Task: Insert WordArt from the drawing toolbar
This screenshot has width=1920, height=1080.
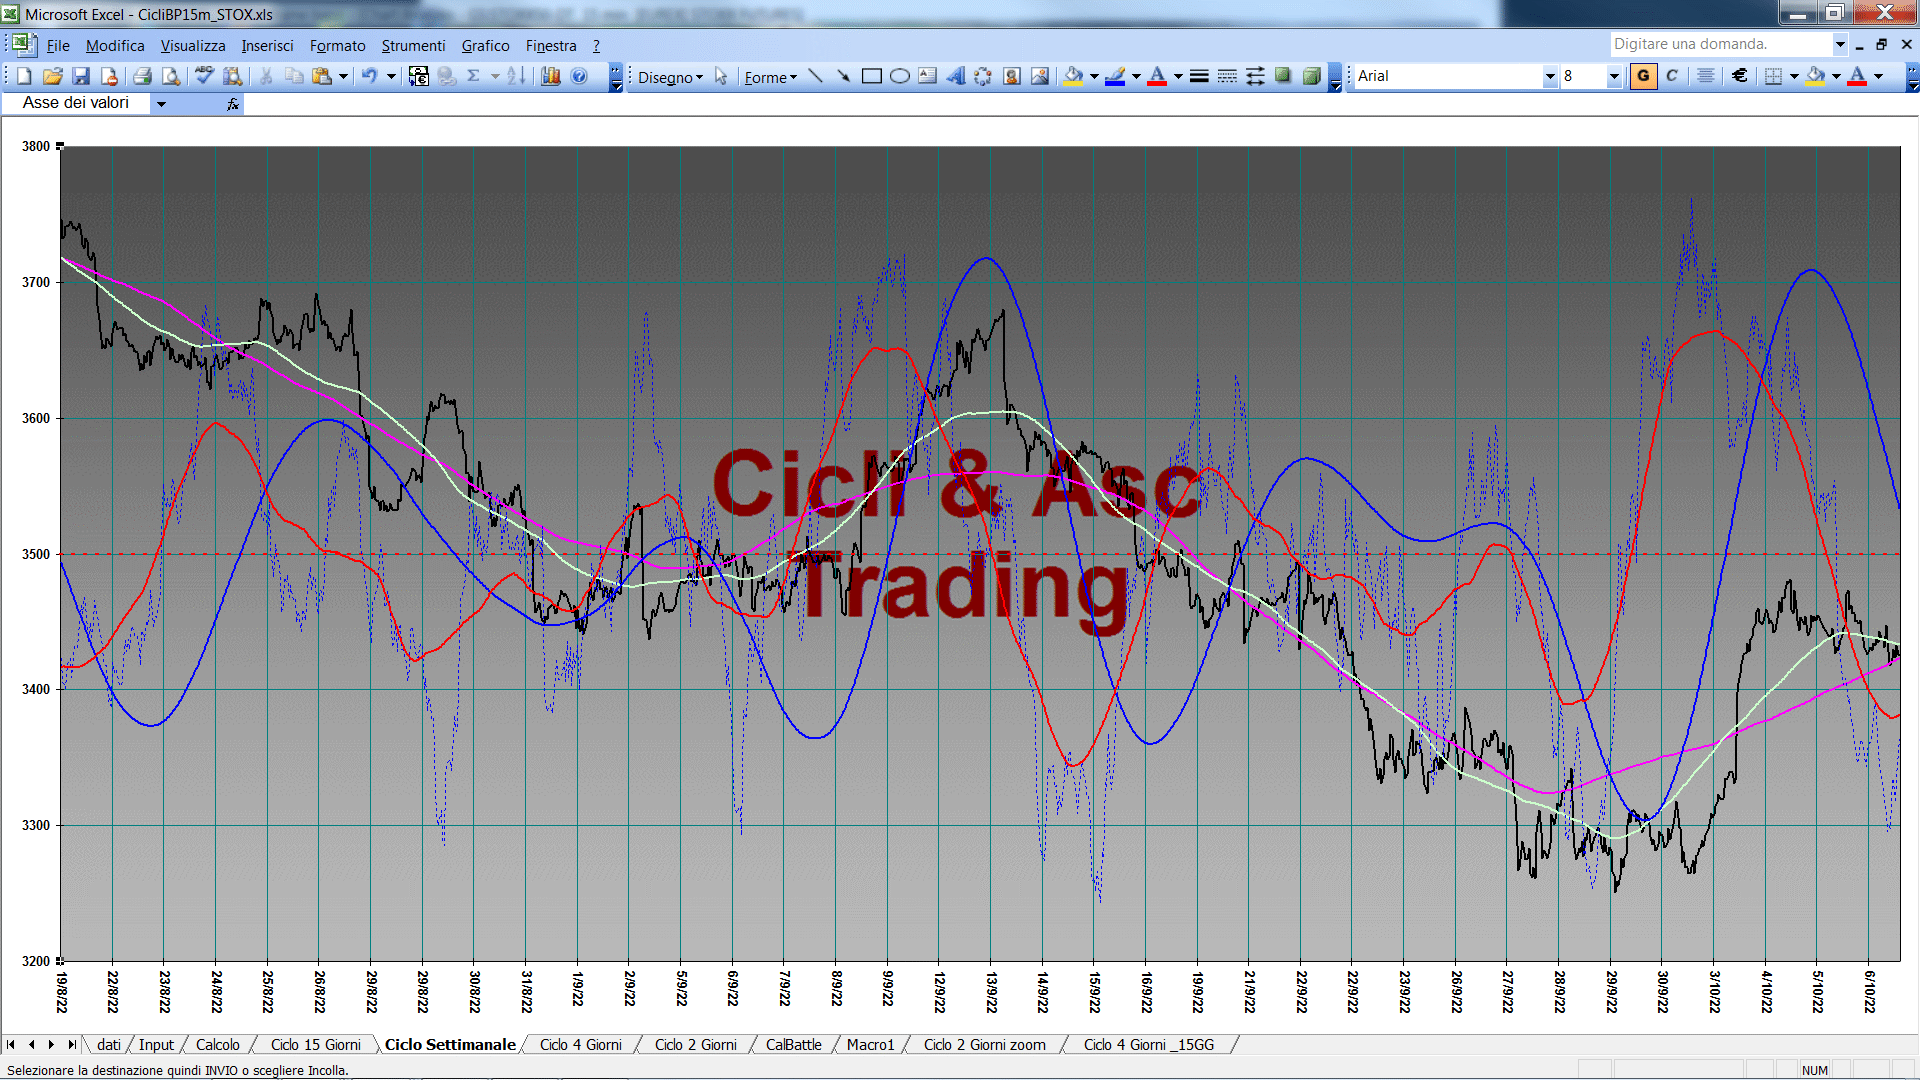Action: click(955, 76)
